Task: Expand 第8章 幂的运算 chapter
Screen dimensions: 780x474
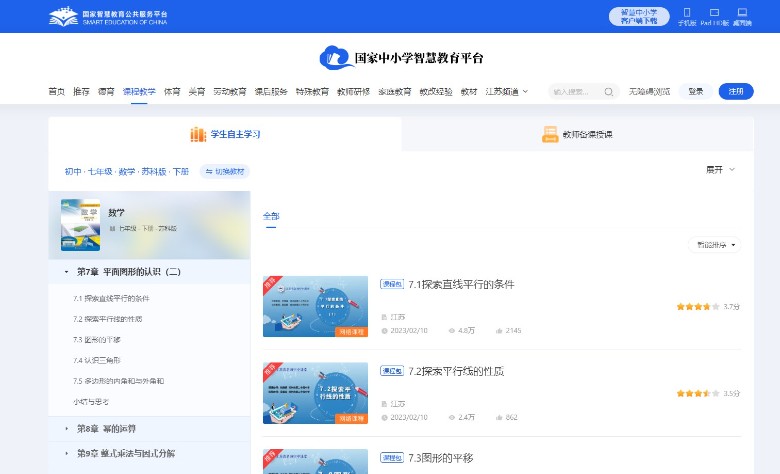Action: coord(65,428)
